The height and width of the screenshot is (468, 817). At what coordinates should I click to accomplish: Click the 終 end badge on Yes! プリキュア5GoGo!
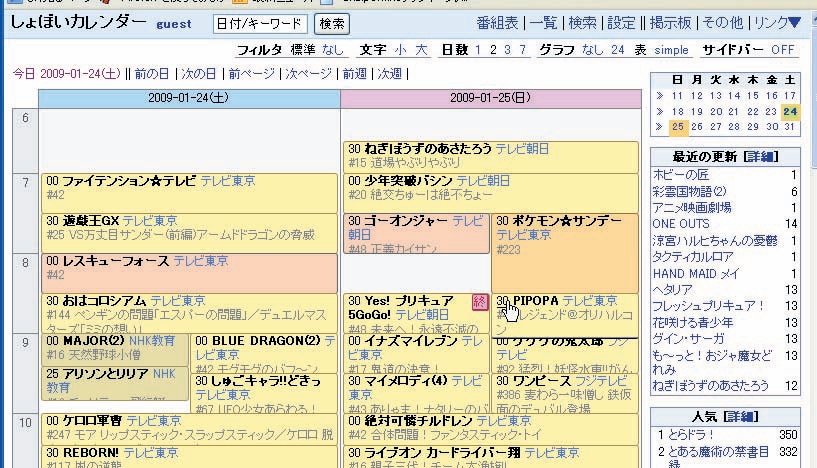[479, 302]
